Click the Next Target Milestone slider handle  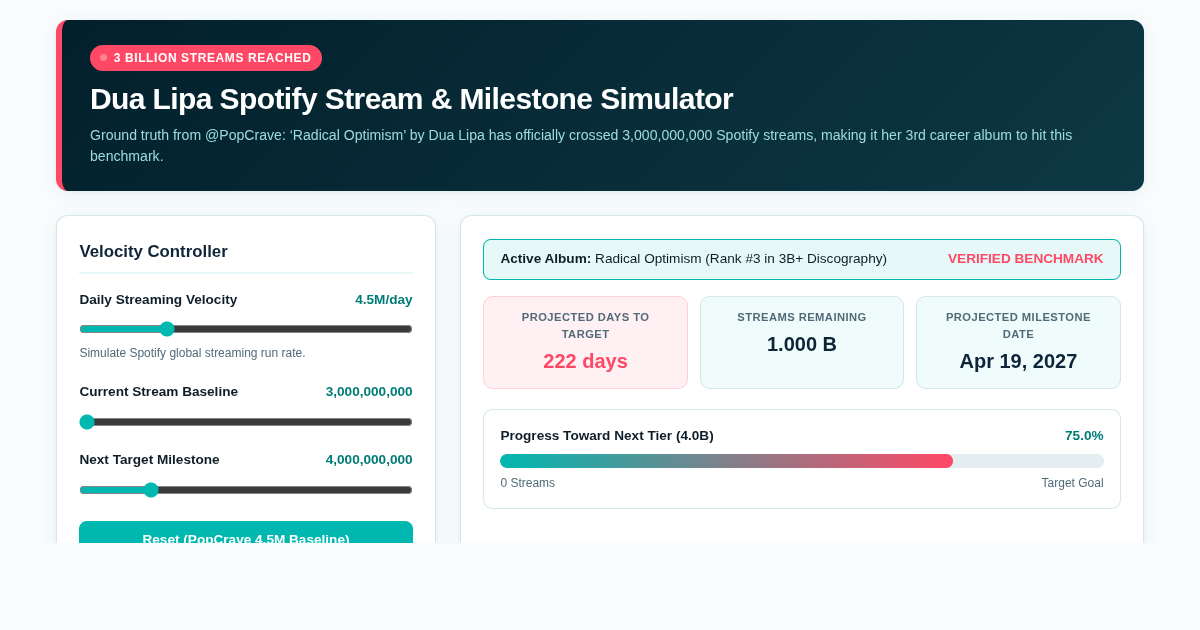151,490
